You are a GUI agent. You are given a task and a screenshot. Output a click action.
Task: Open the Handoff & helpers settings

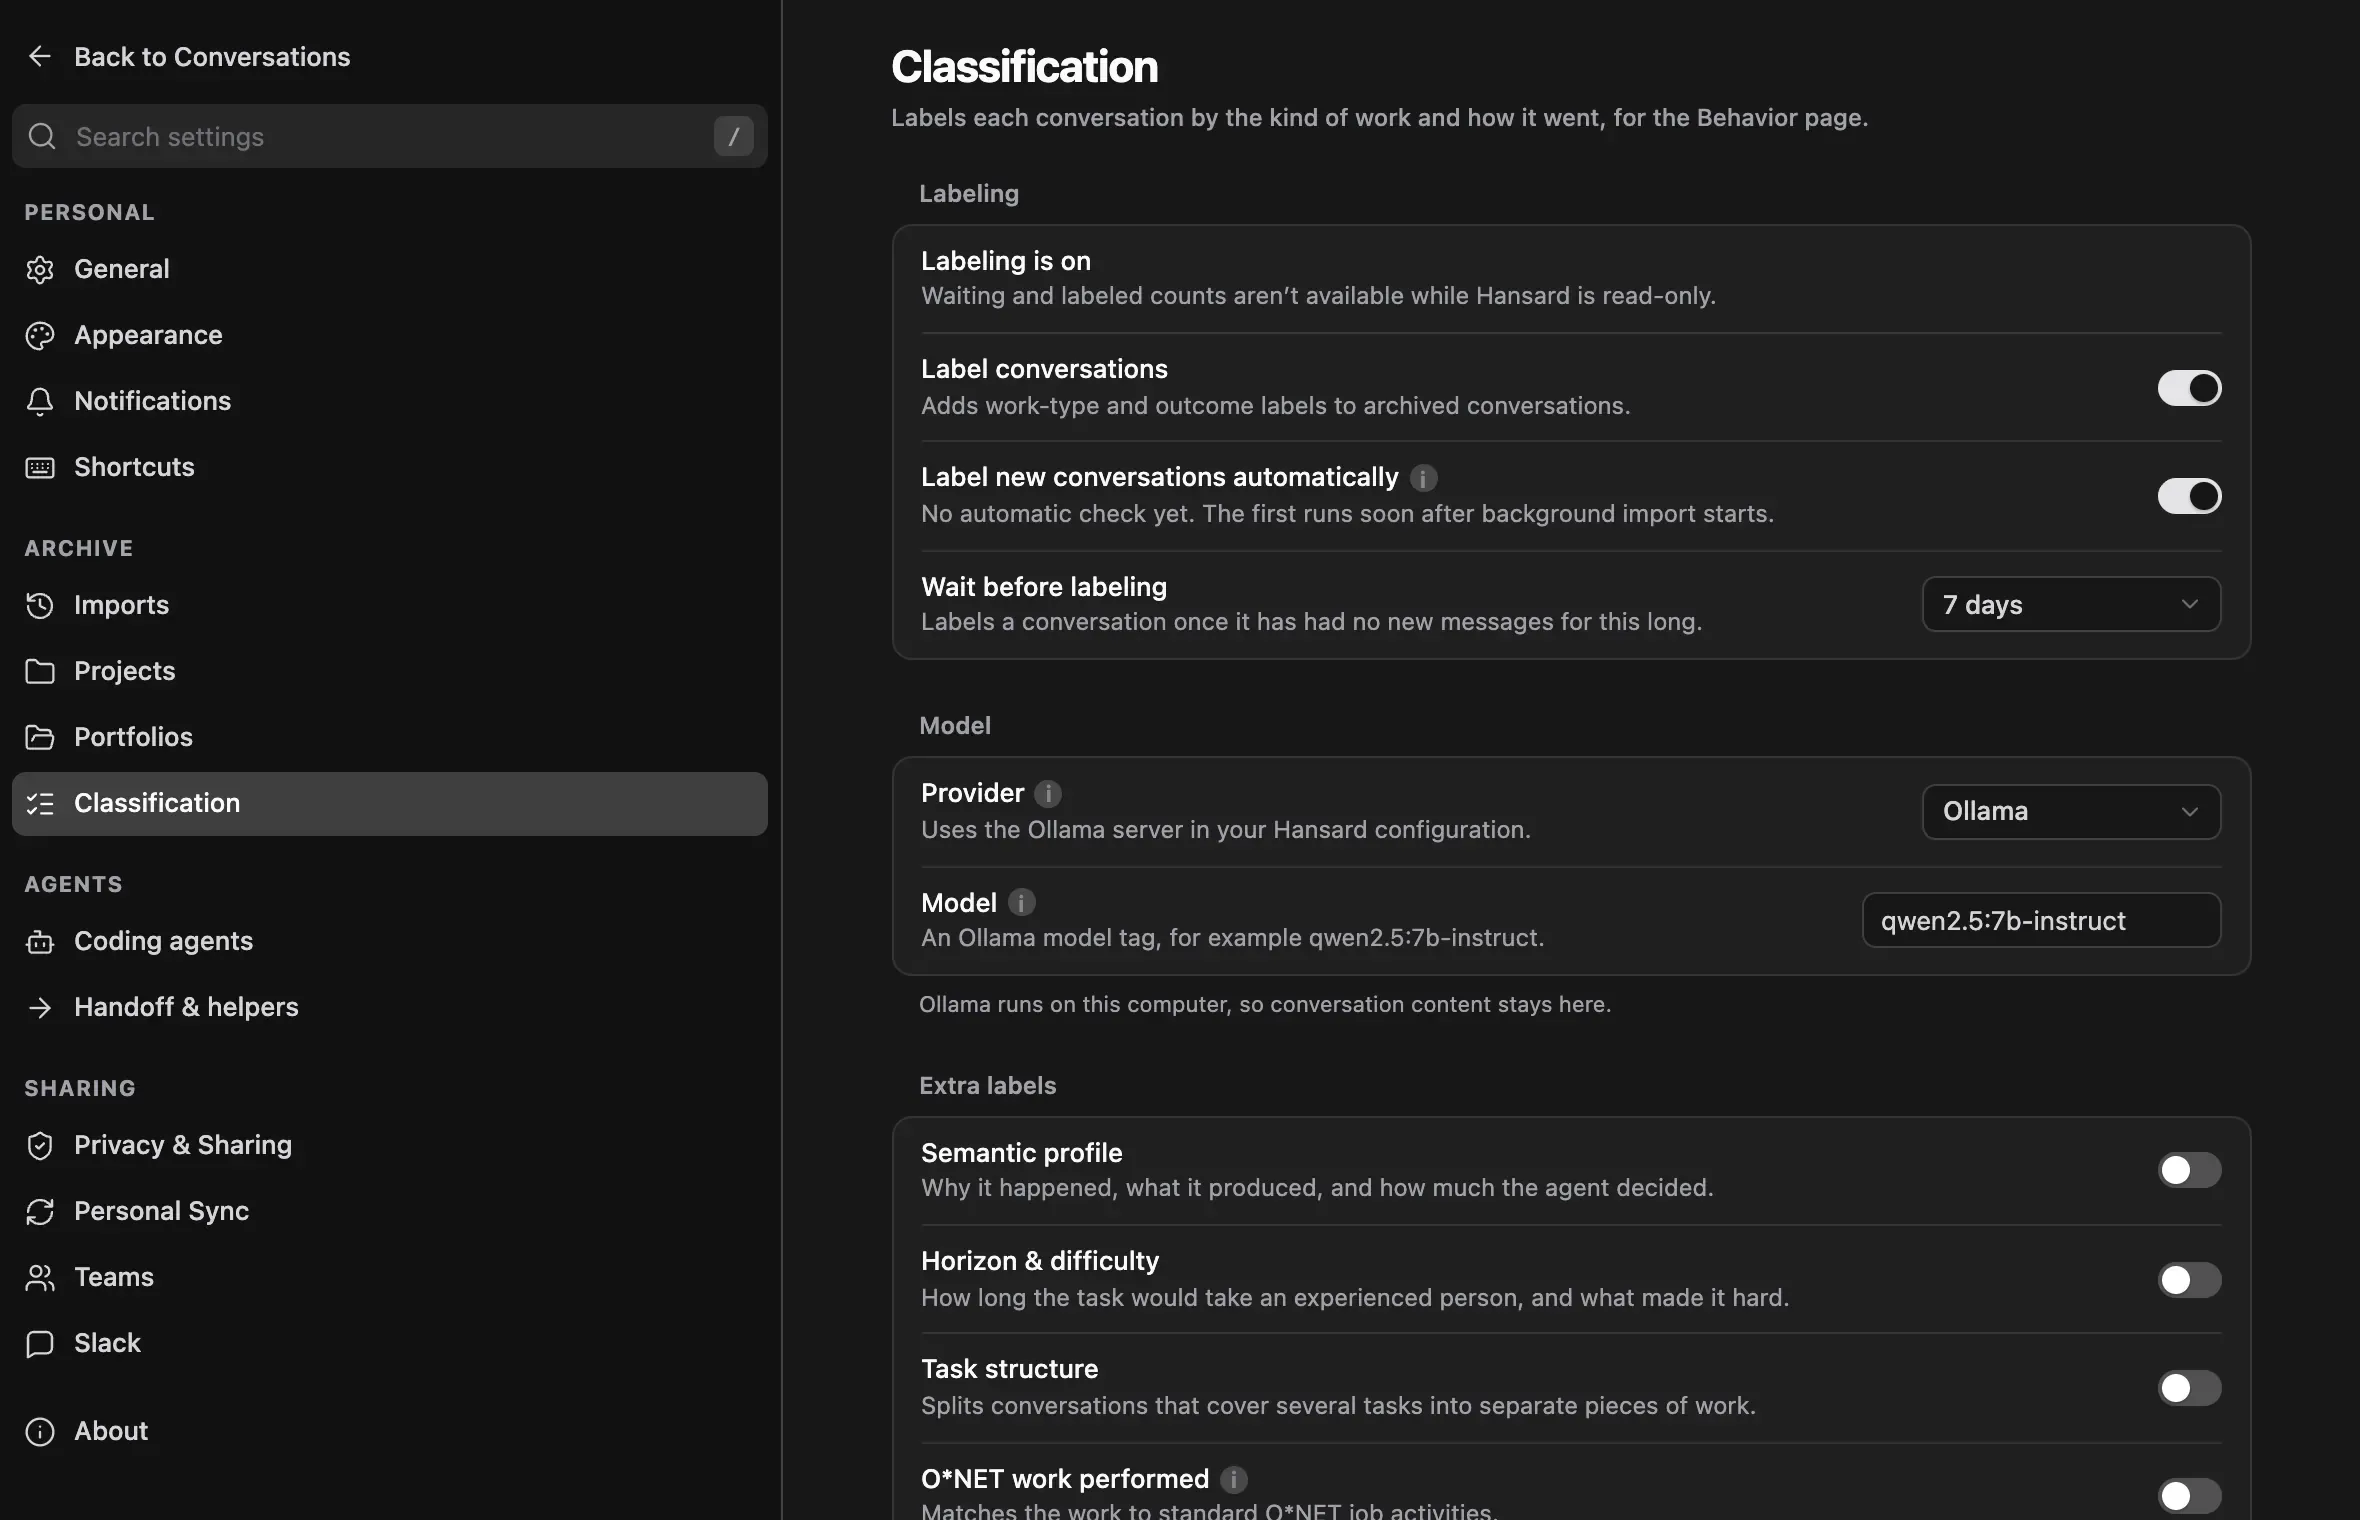(x=390, y=1007)
